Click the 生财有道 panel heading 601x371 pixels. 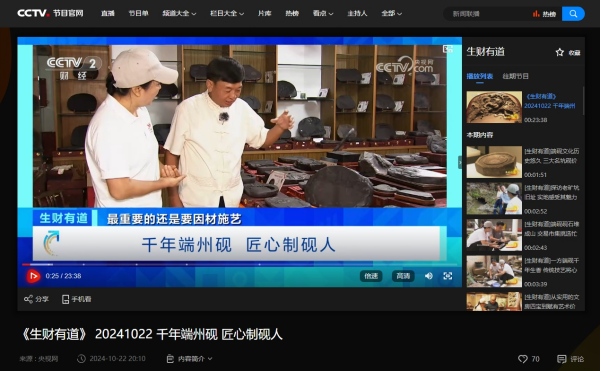485,52
